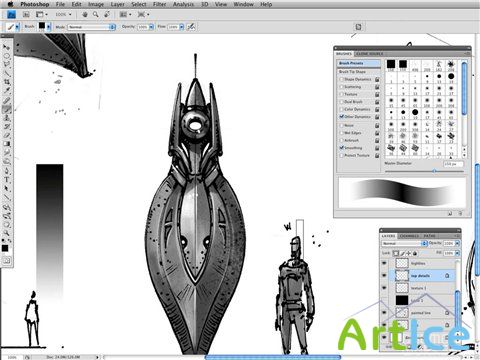
Task: Click the Zoom magnifier in the application bar
Action: click(x=96, y=14)
